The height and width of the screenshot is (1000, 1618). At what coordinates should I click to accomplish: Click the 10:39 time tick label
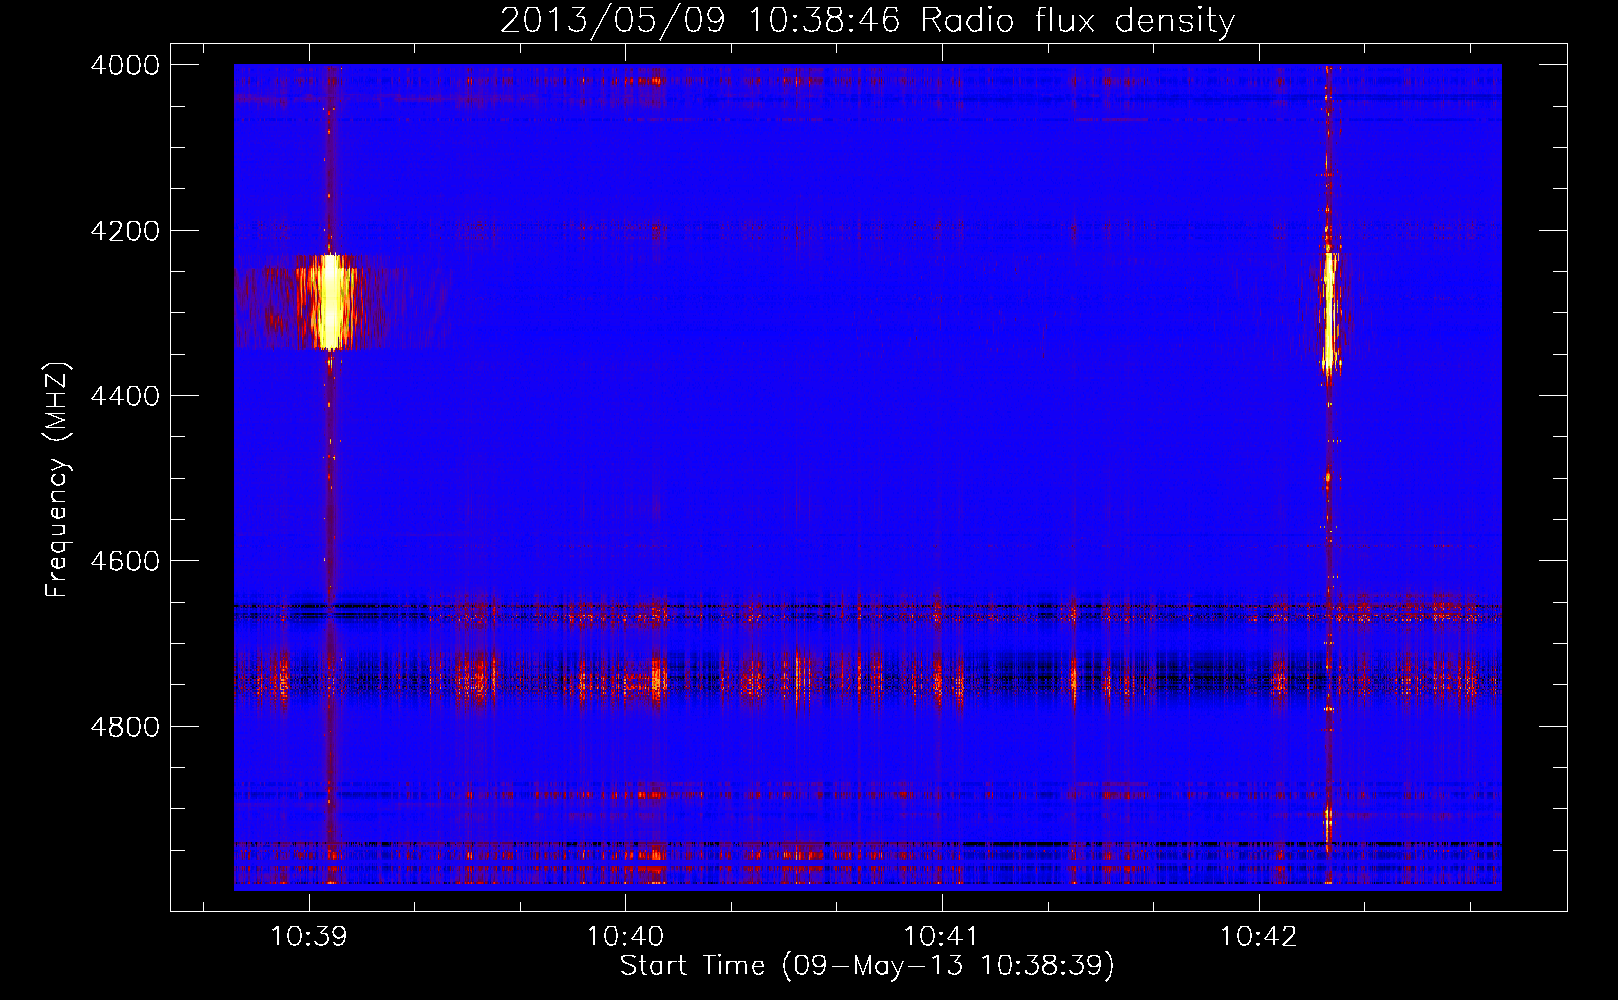pos(308,937)
